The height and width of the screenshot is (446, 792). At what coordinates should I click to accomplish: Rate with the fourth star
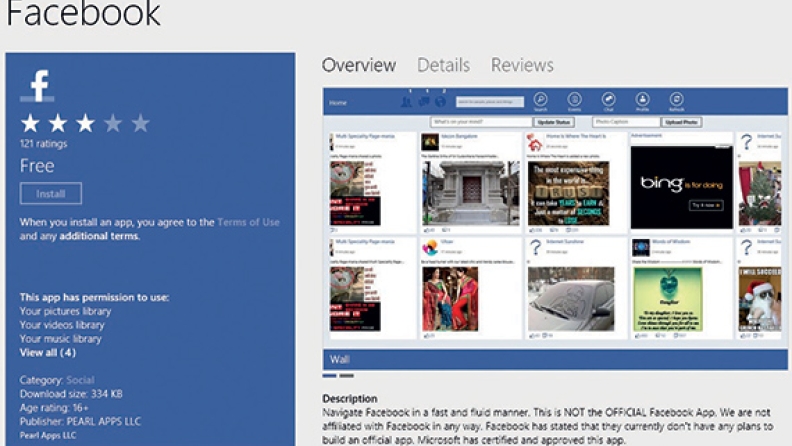(113, 123)
